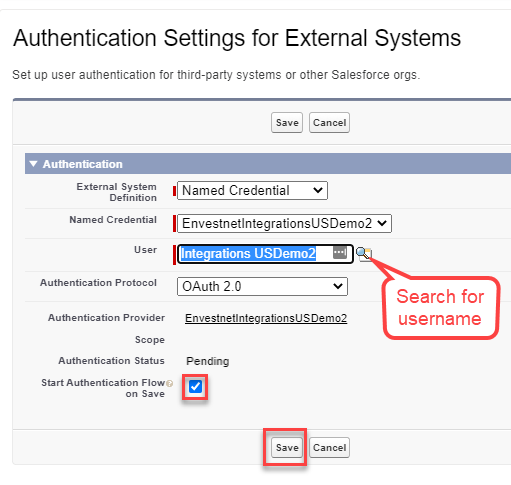Collapse the Authentication section triangle
The width and height of the screenshot is (511, 485).
coord(33,164)
